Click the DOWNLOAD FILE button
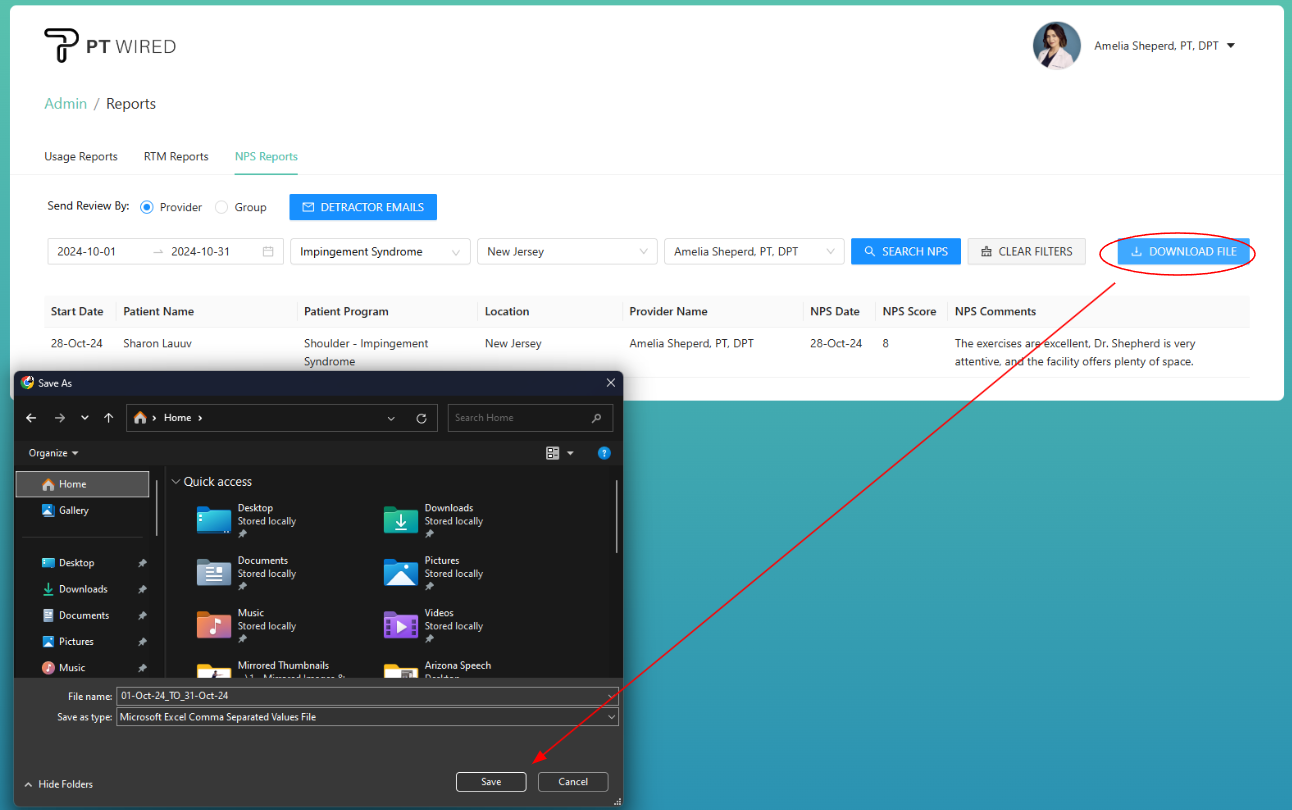The height and width of the screenshot is (810, 1292). [1183, 252]
